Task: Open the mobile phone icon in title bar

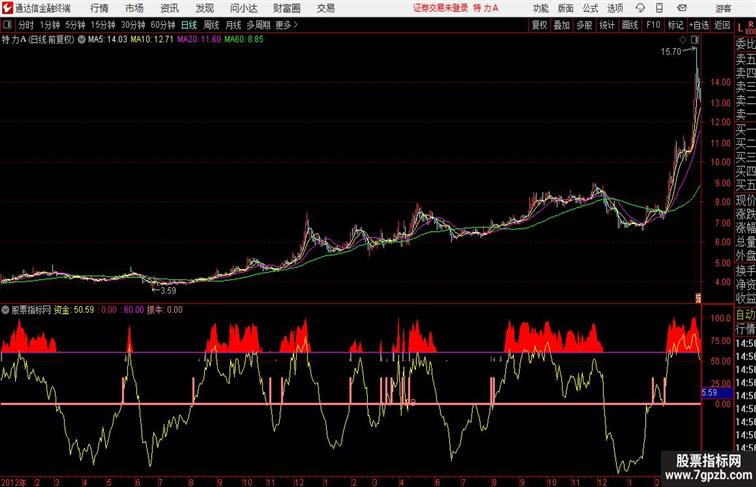Action: coord(659,8)
